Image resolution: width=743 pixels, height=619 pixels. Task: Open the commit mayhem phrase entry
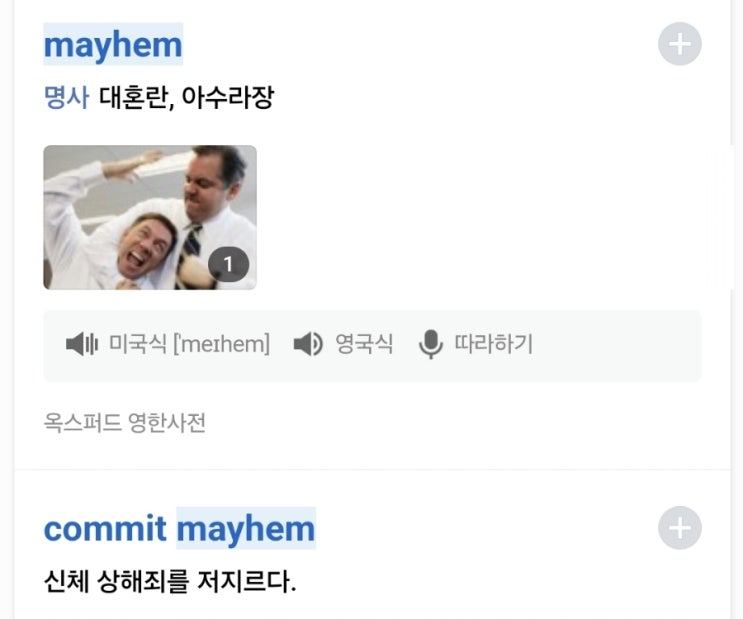pos(180,528)
